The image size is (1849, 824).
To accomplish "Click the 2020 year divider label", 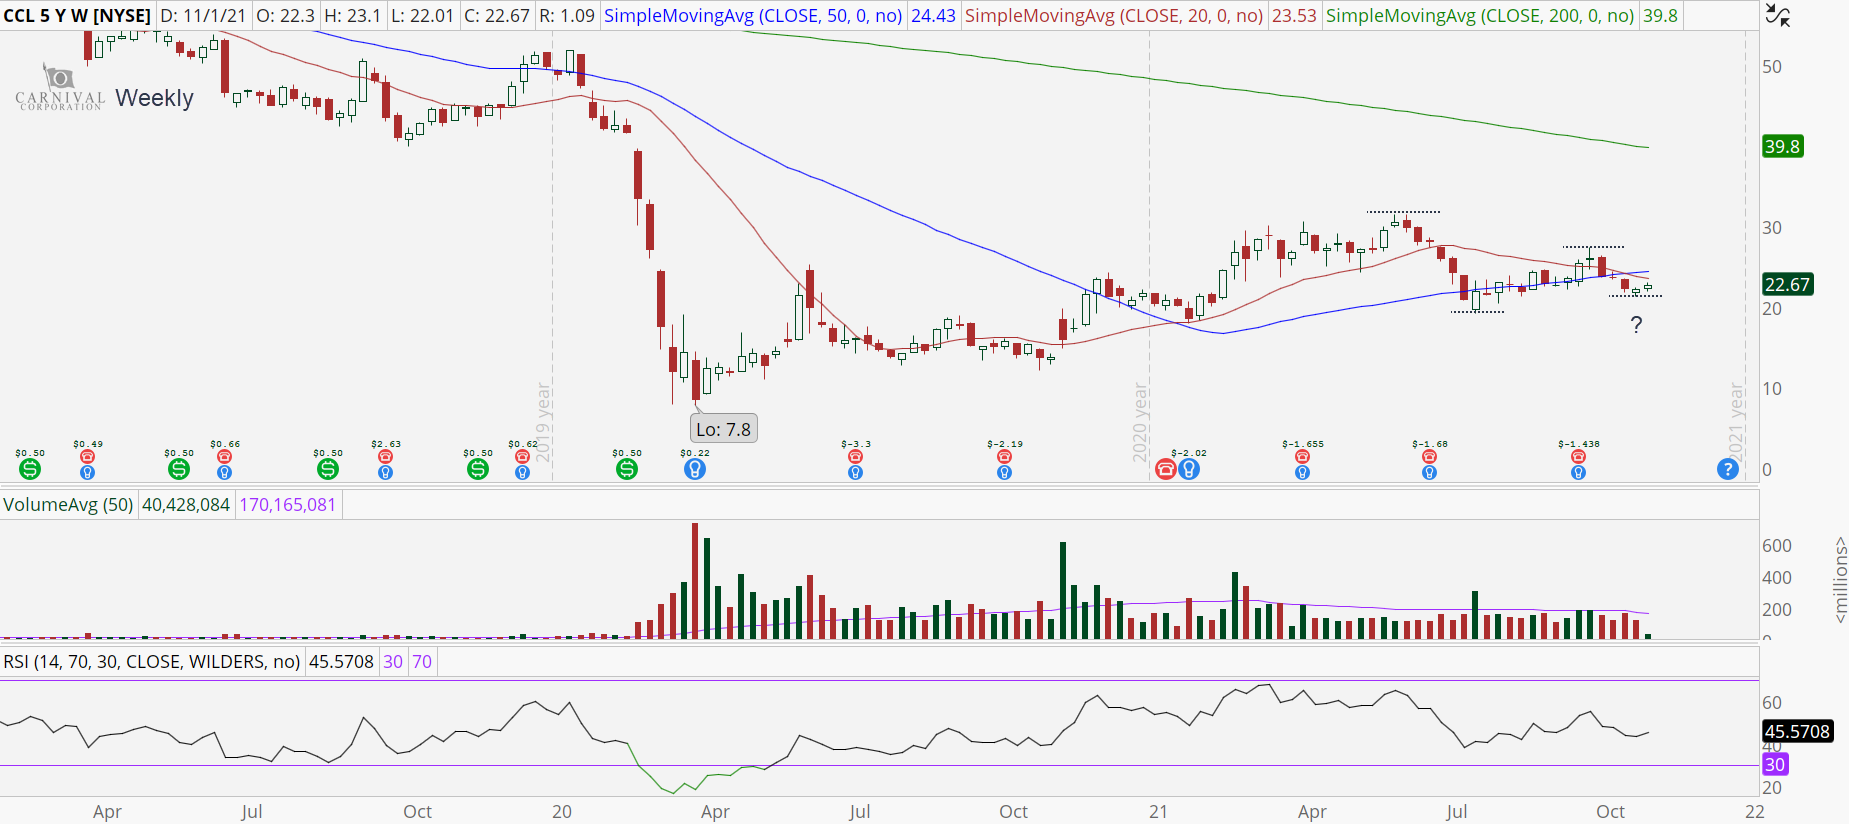I will coord(1140,422).
